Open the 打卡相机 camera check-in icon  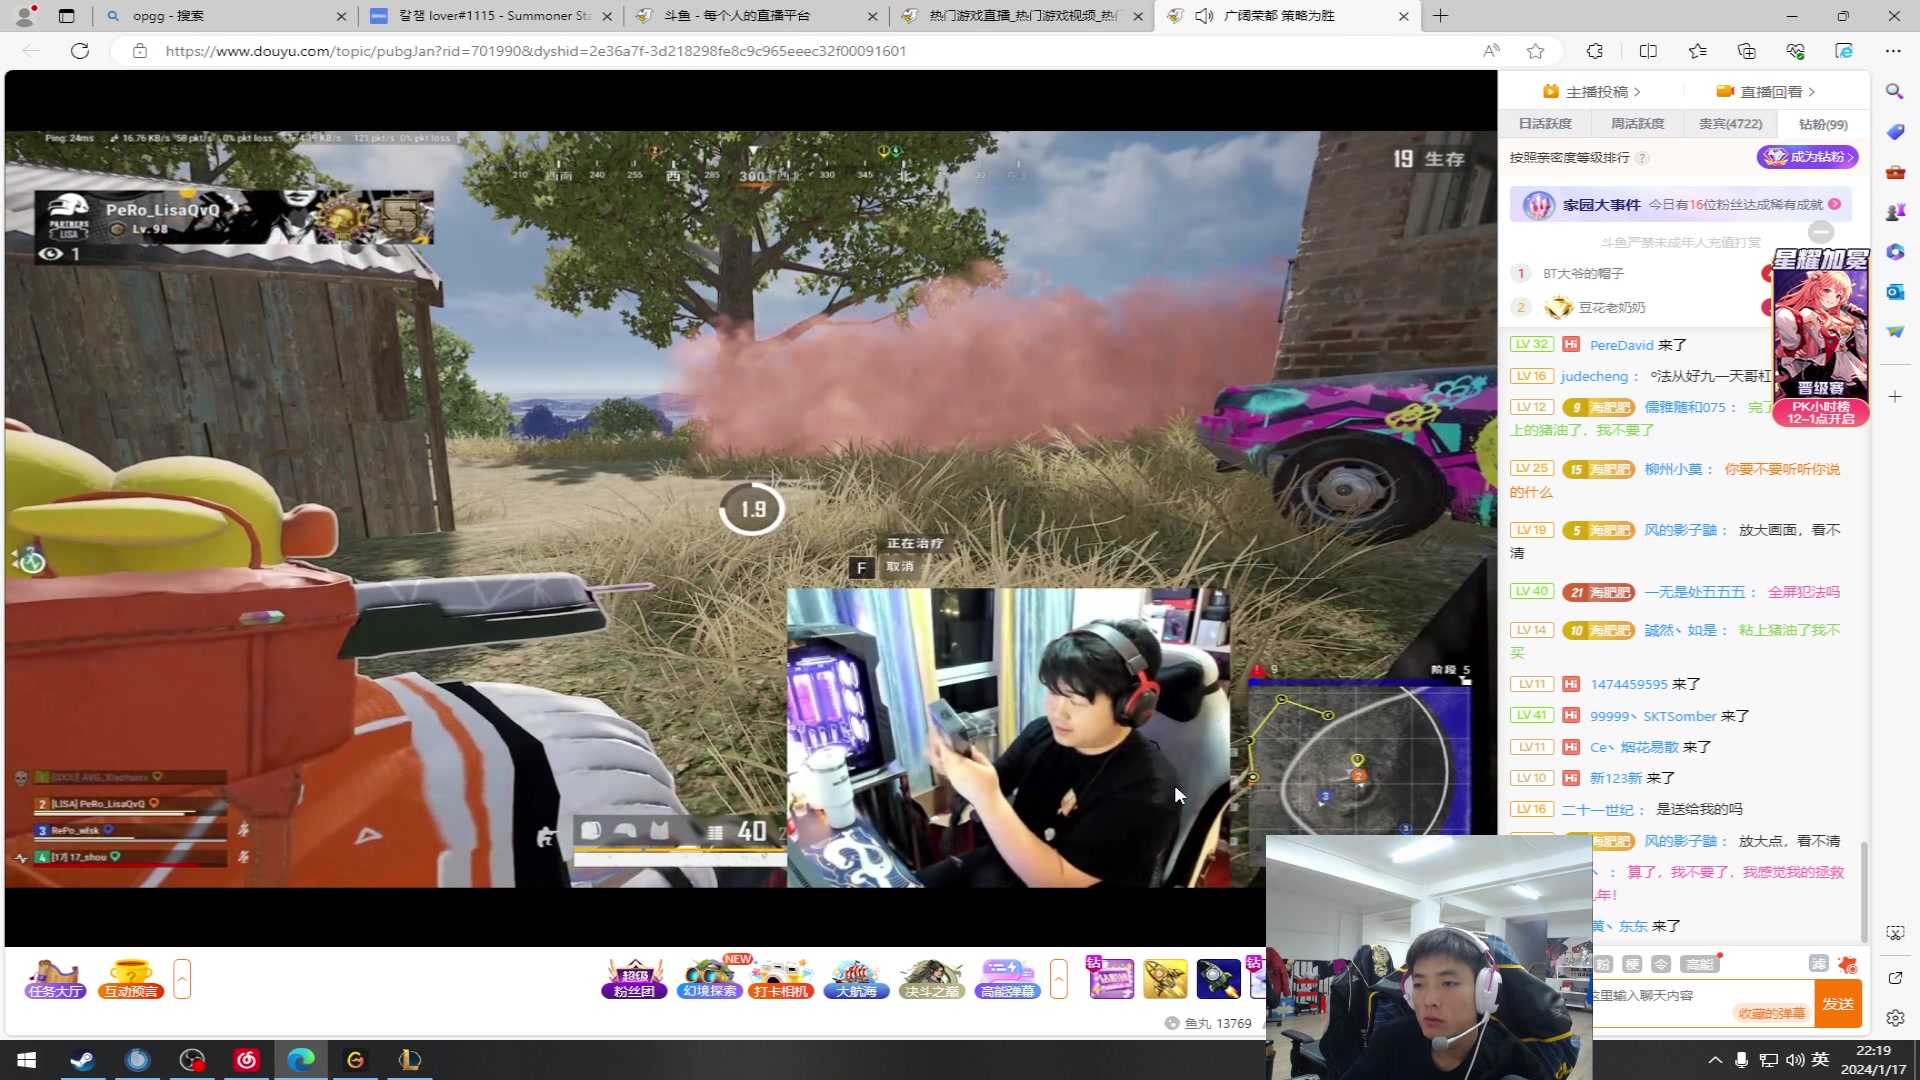(x=781, y=979)
